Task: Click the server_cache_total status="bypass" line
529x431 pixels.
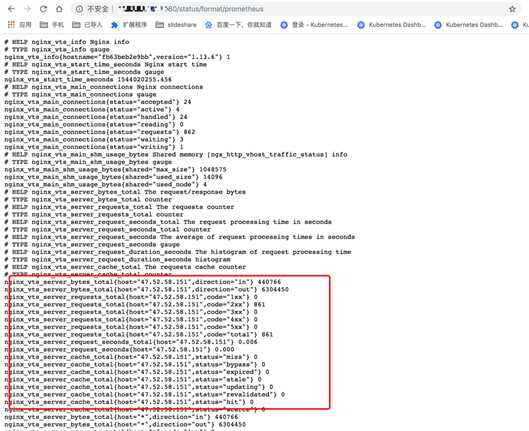Action: [x=135, y=365]
